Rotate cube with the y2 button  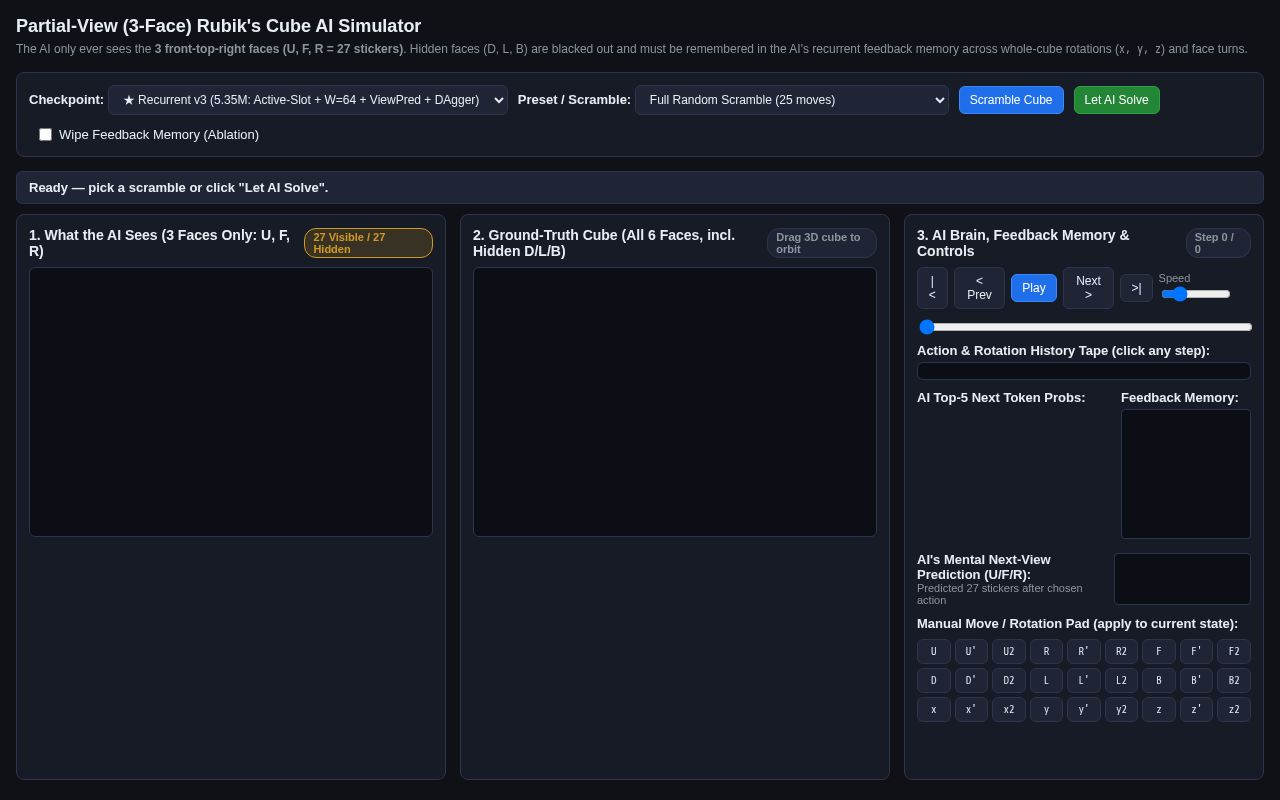(1121, 709)
